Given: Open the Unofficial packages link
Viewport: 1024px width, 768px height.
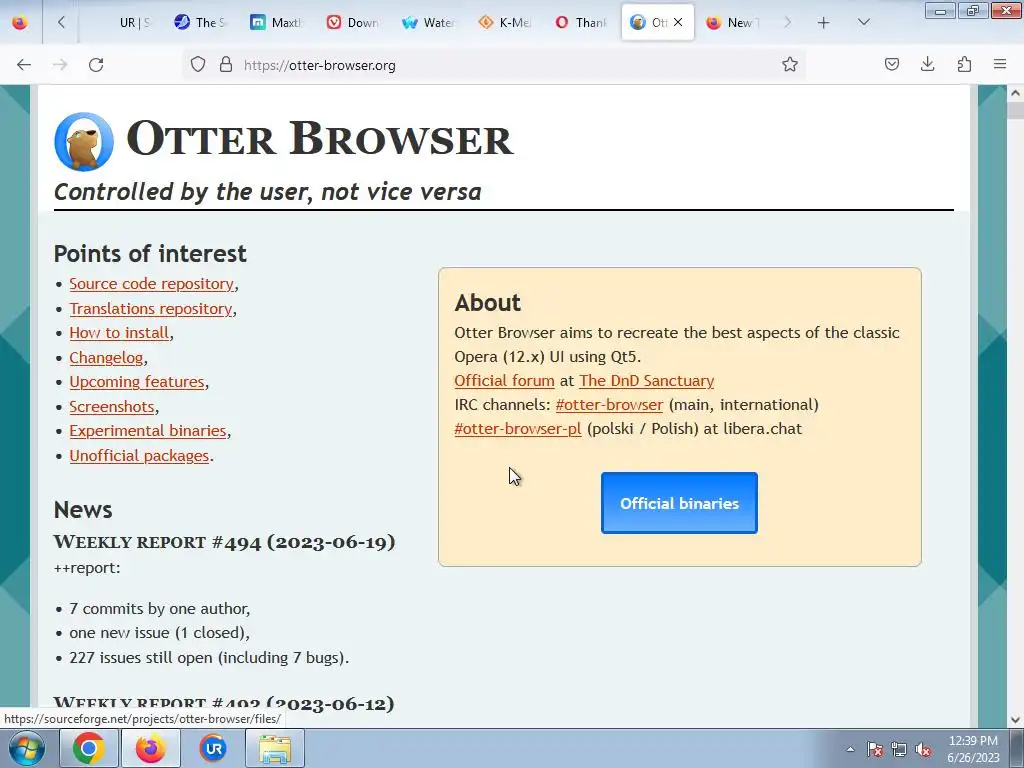Looking at the screenshot, I should [x=139, y=456].
